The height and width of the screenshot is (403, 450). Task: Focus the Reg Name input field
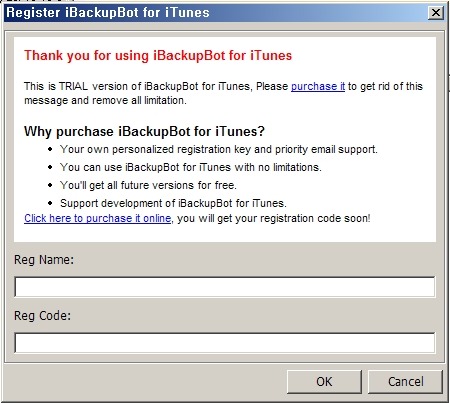click(x=225, y=287)
